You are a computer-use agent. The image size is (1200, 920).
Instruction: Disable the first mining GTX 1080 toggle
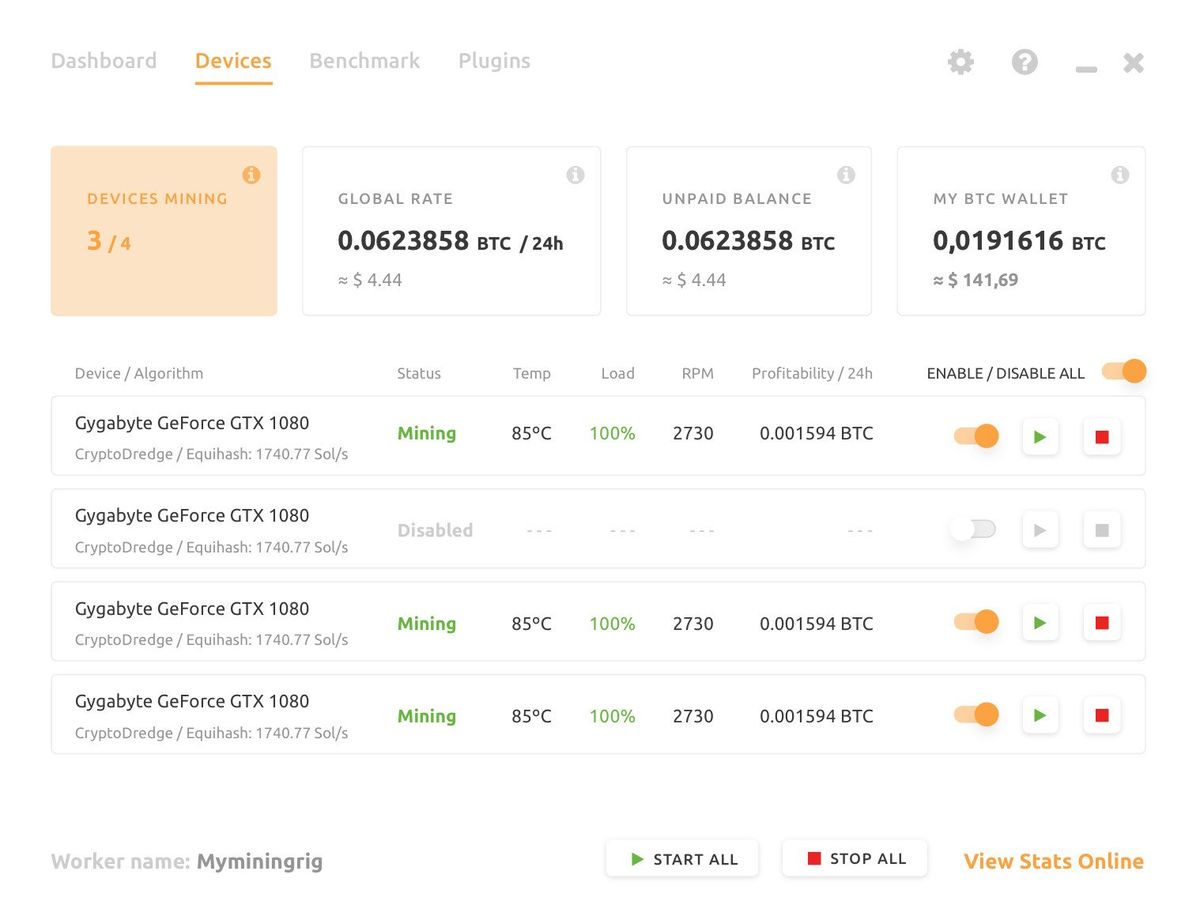pos(974,436)
